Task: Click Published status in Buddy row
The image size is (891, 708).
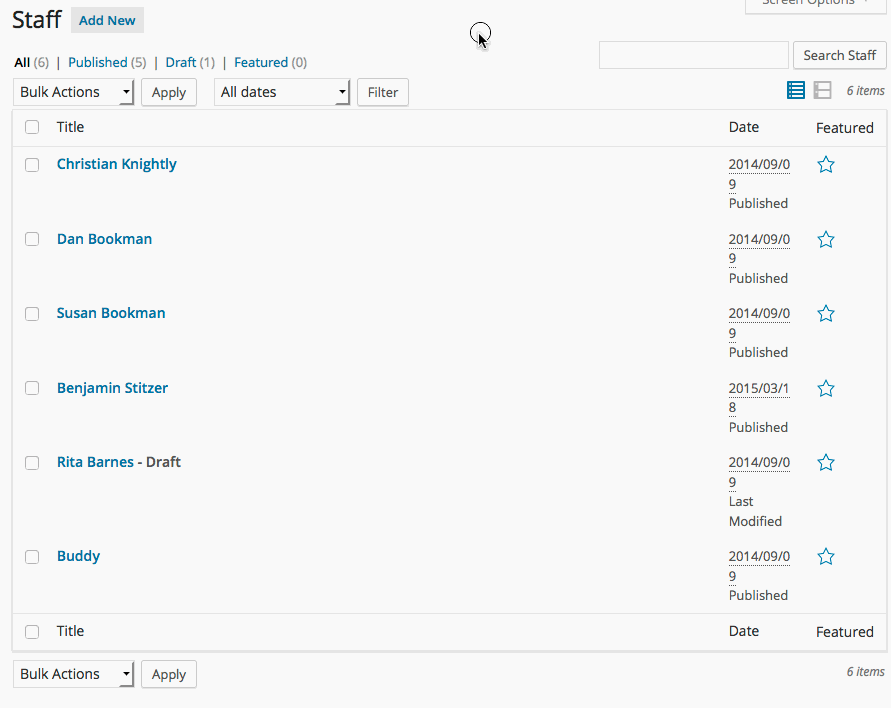Action: tap(758, 595)
